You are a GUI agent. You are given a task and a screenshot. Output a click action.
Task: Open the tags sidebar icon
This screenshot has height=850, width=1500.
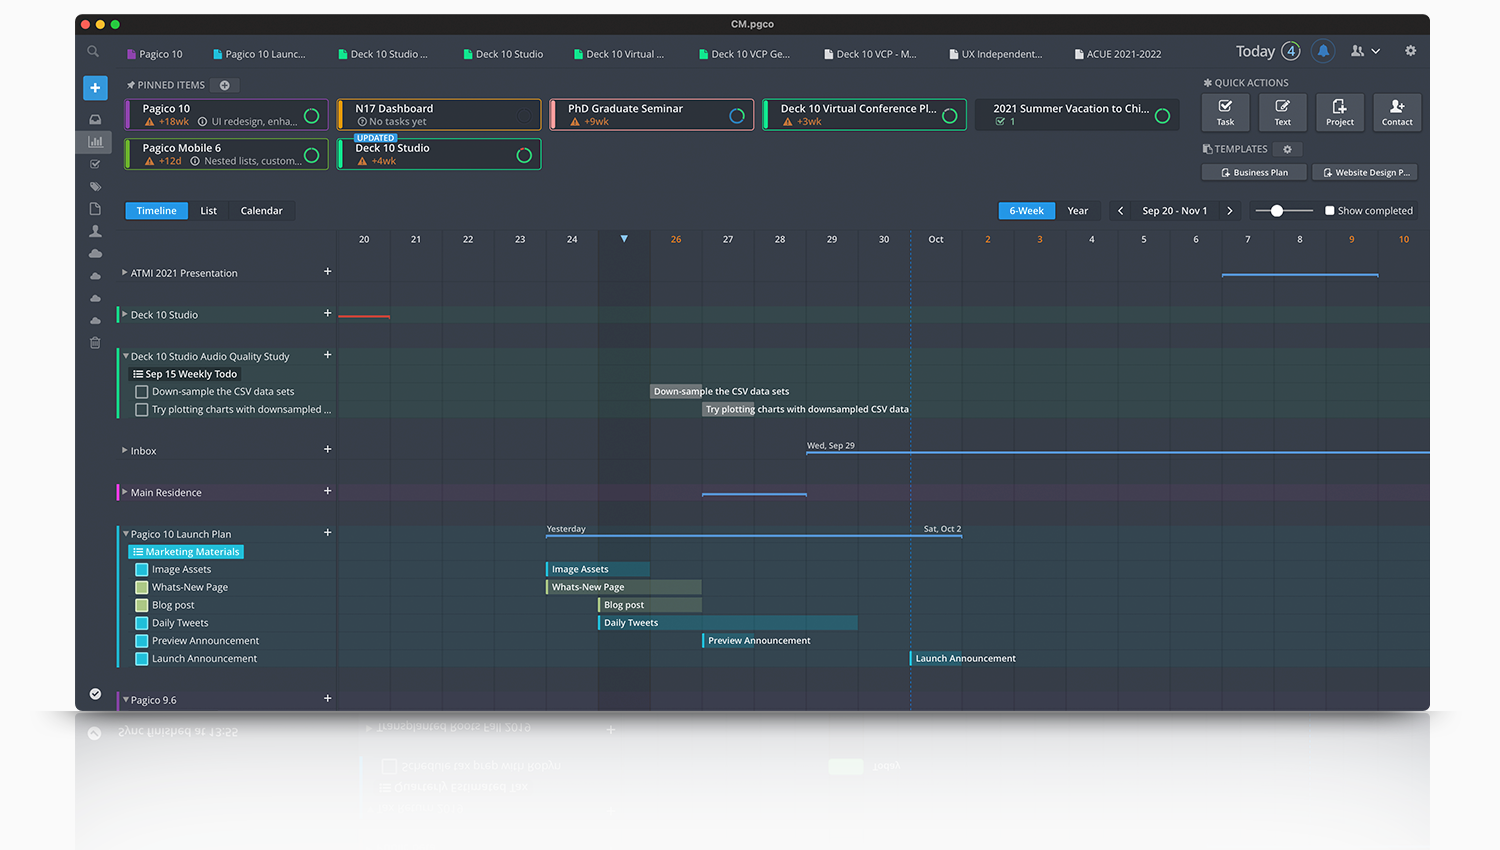[x=95, y=186]
